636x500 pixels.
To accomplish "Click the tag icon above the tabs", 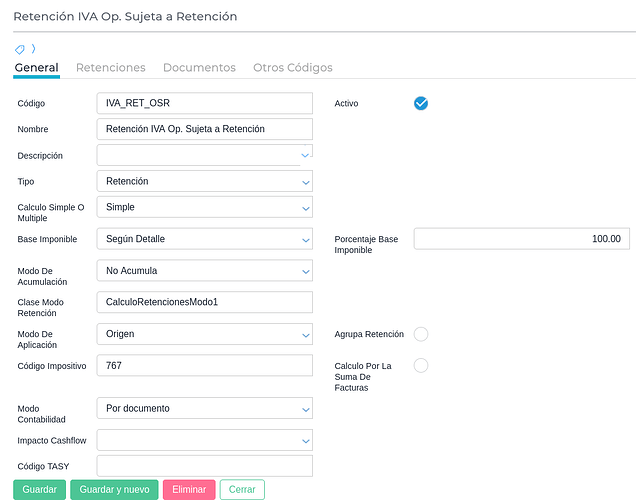I will coord(19,49).
